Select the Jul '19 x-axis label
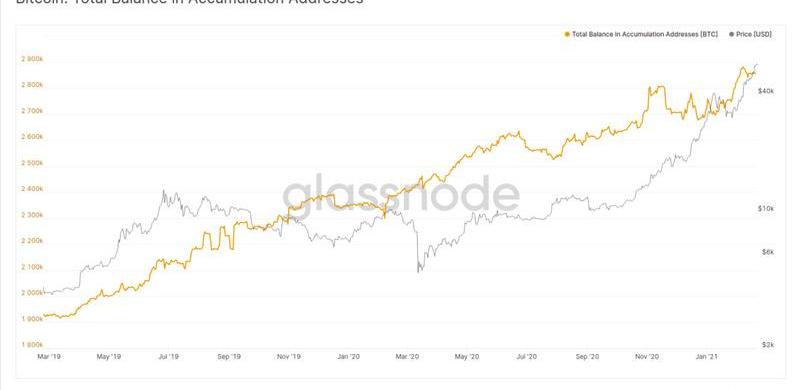The height and width of the screenshot is (390, 800). (169, 357)
